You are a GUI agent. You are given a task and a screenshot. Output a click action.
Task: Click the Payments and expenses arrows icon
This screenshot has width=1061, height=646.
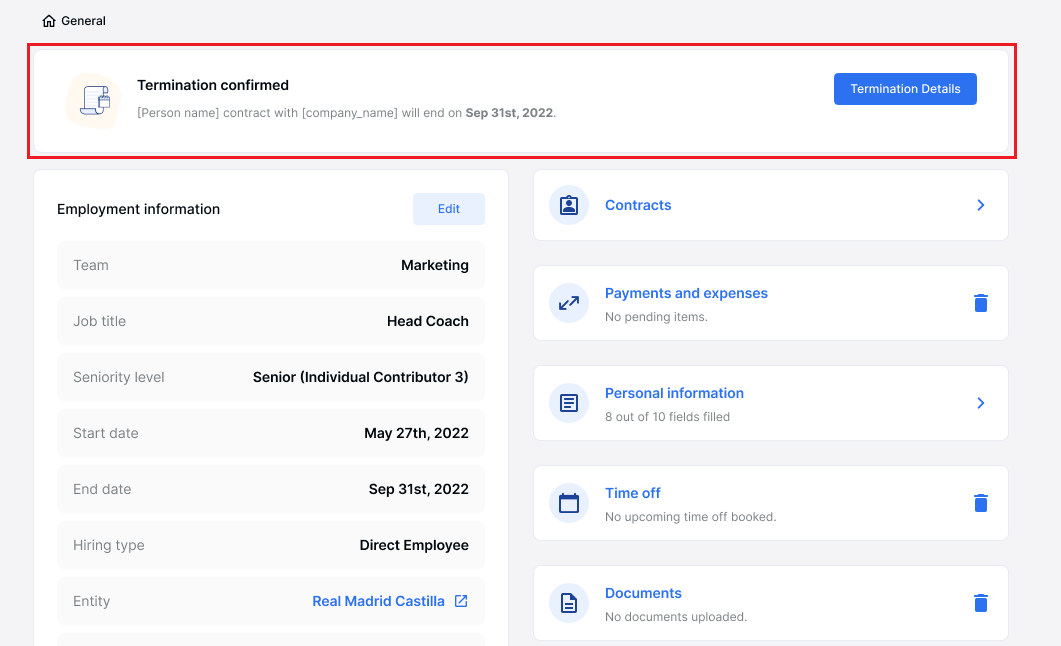(x=568, y=303)
